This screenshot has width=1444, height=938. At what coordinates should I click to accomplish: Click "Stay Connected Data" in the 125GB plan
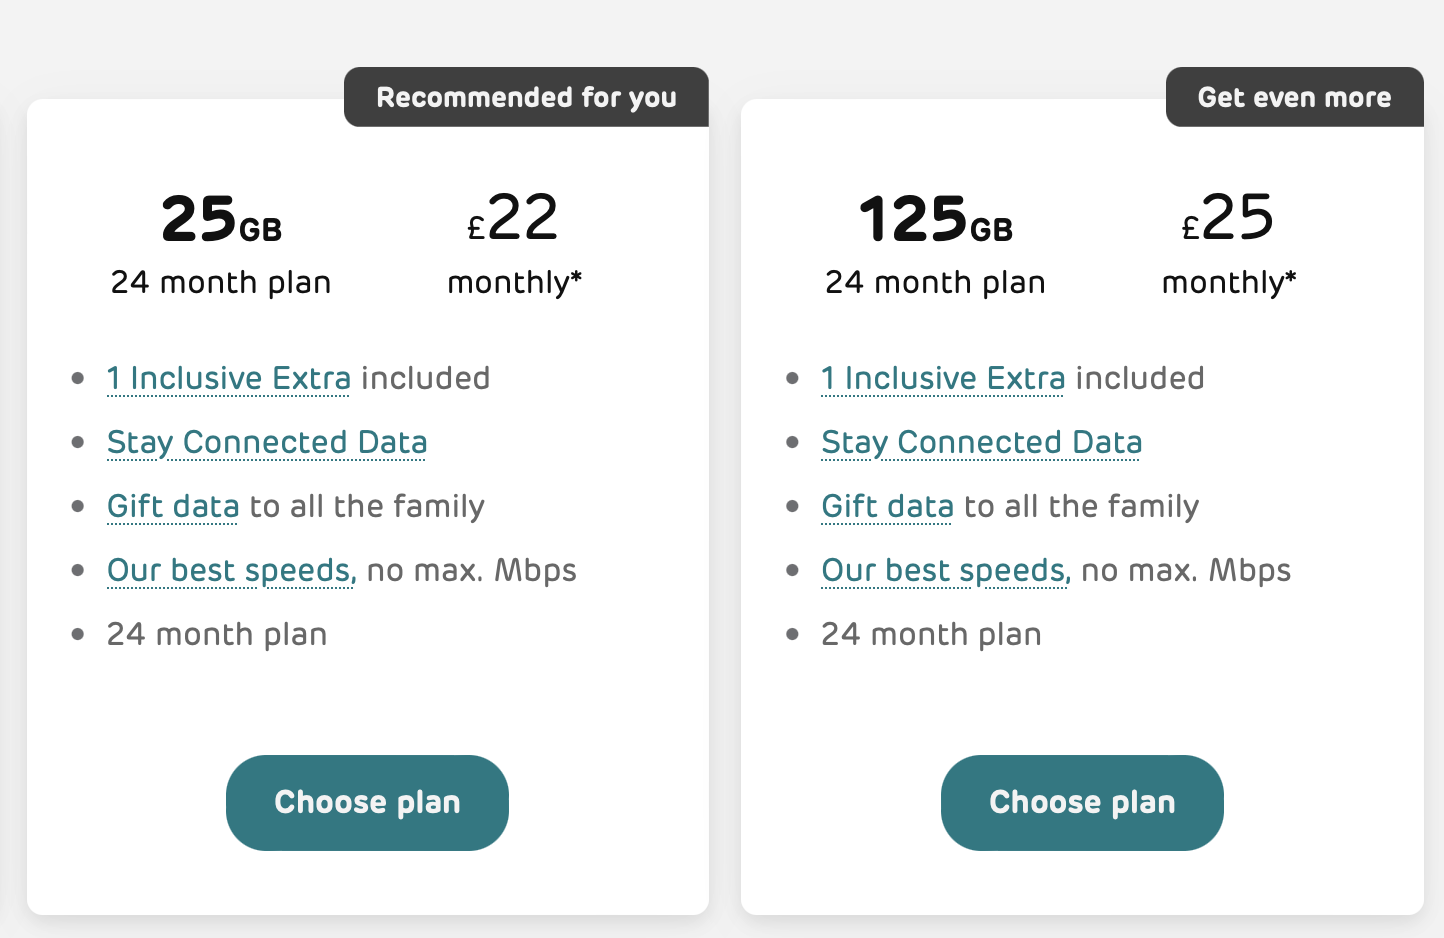(x=981, y=443)
